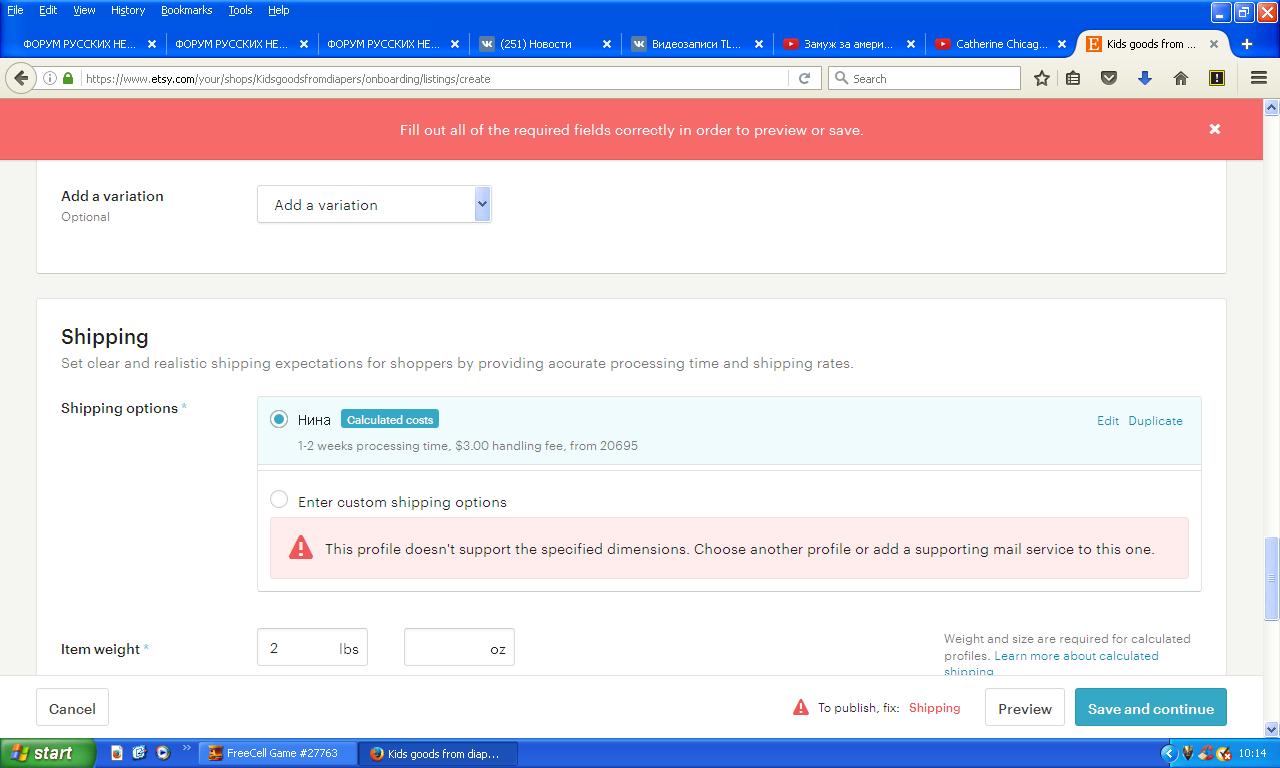Click the Preview button
This screenshot has width=1280, height=768.
(1024, 708)
